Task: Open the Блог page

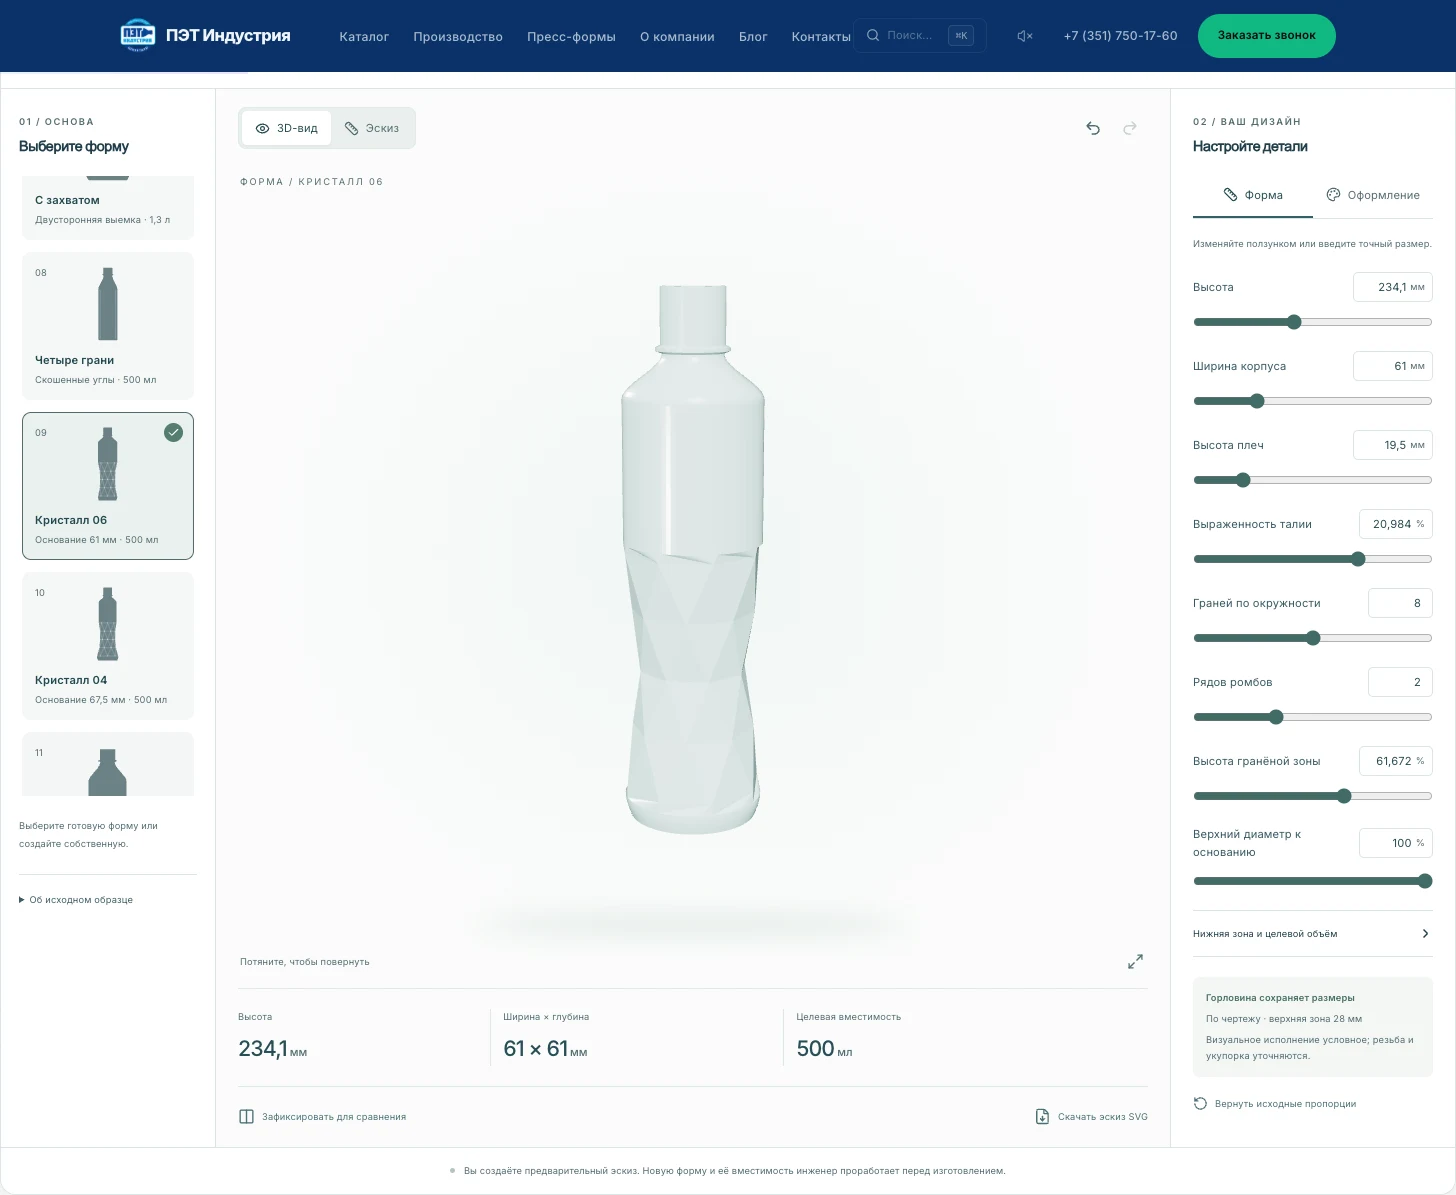Action: click(753, 36)
